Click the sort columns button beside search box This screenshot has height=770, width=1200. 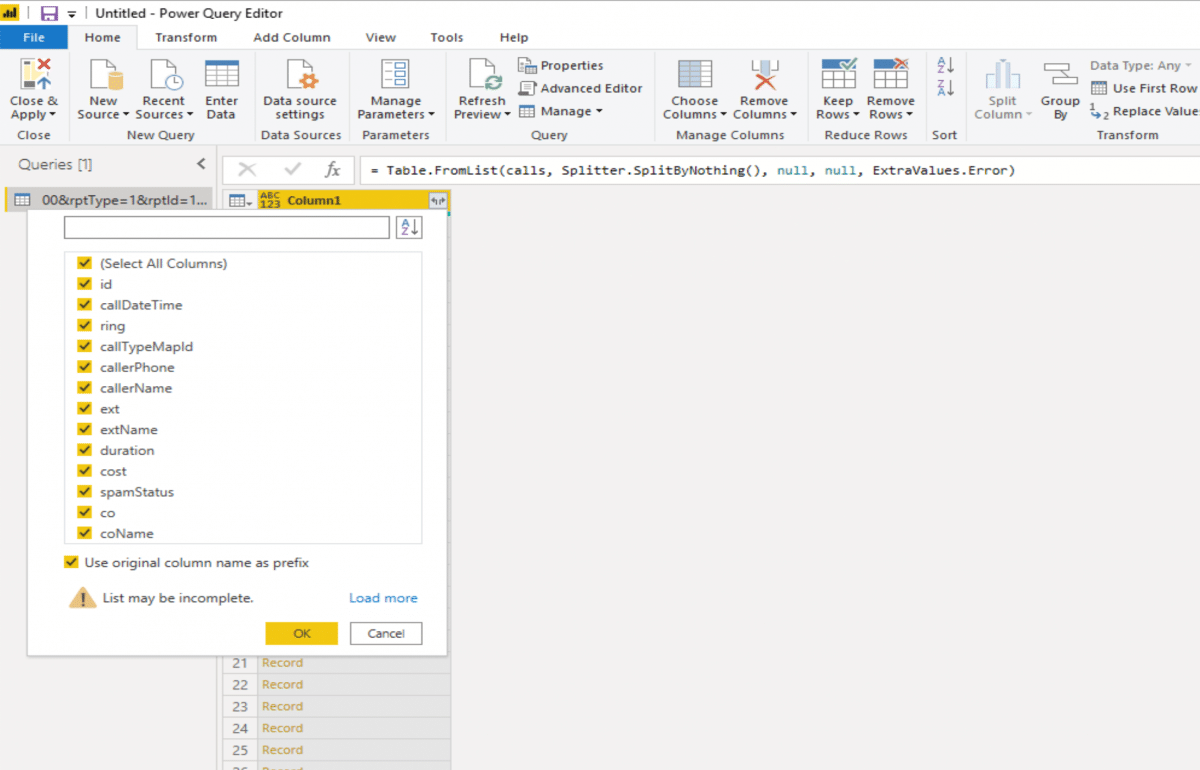409,228
